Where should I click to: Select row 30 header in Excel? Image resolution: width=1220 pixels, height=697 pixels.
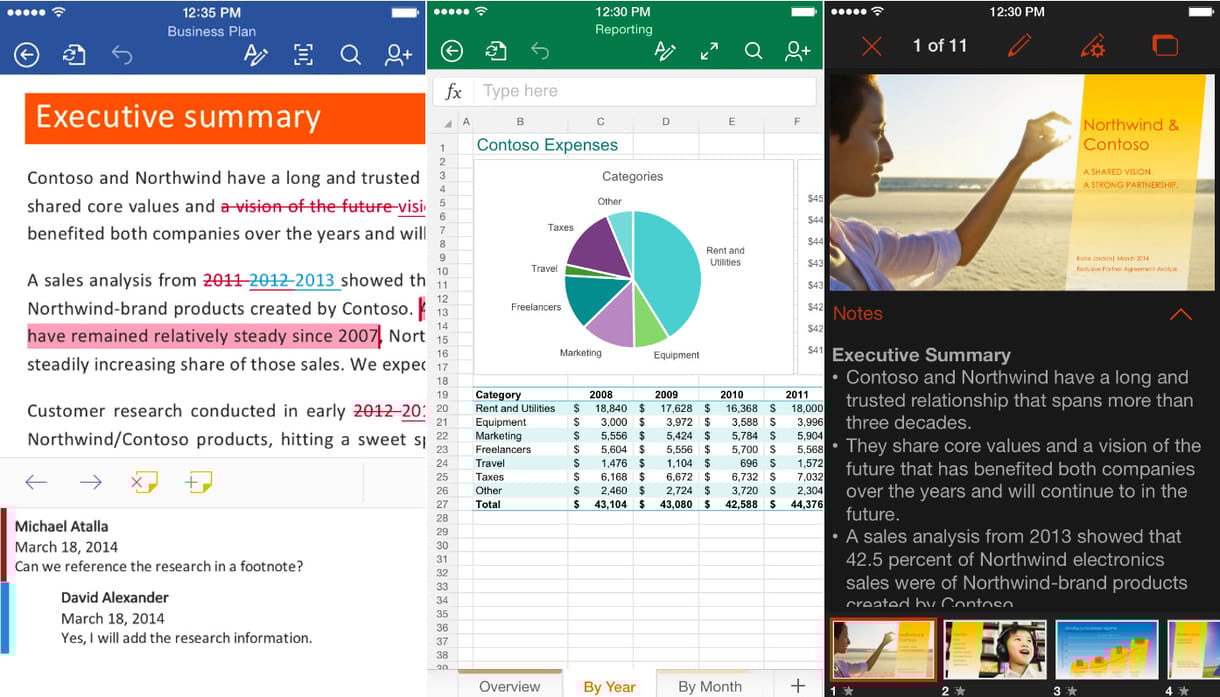coord(442,546)
